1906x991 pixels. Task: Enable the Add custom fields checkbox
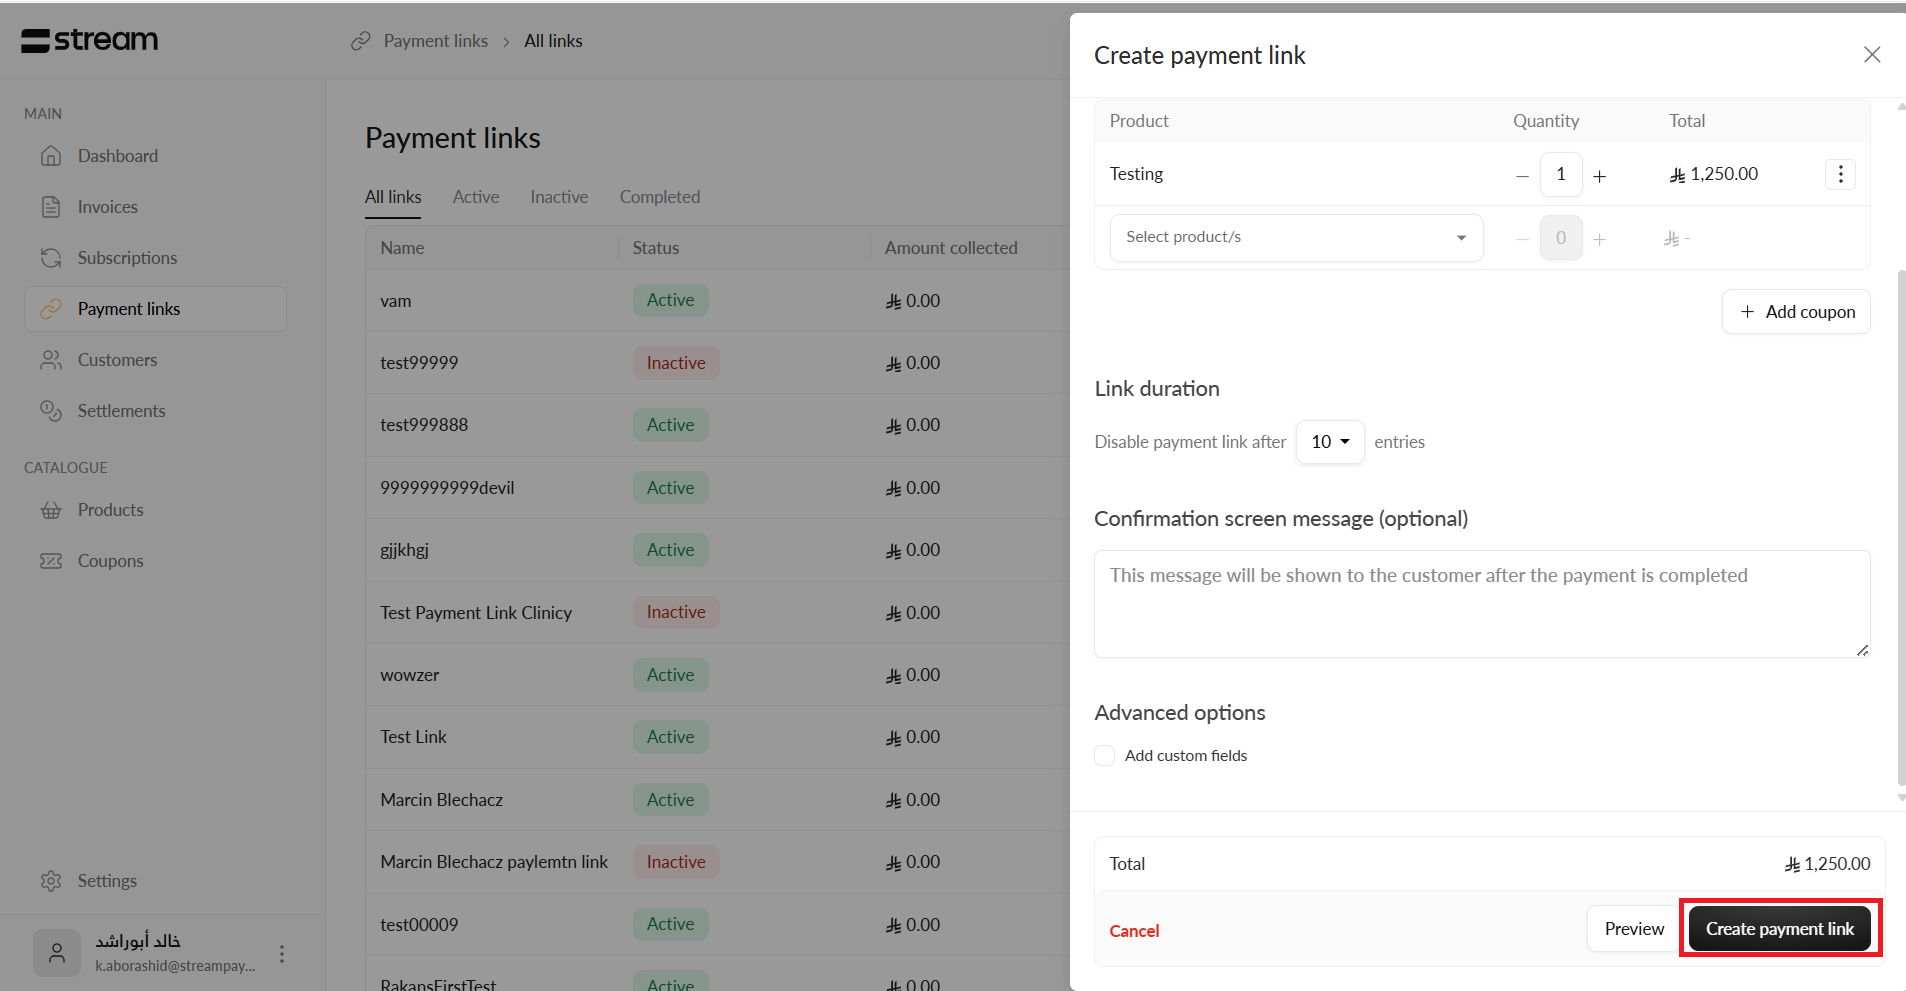(x=1105, y=756)
